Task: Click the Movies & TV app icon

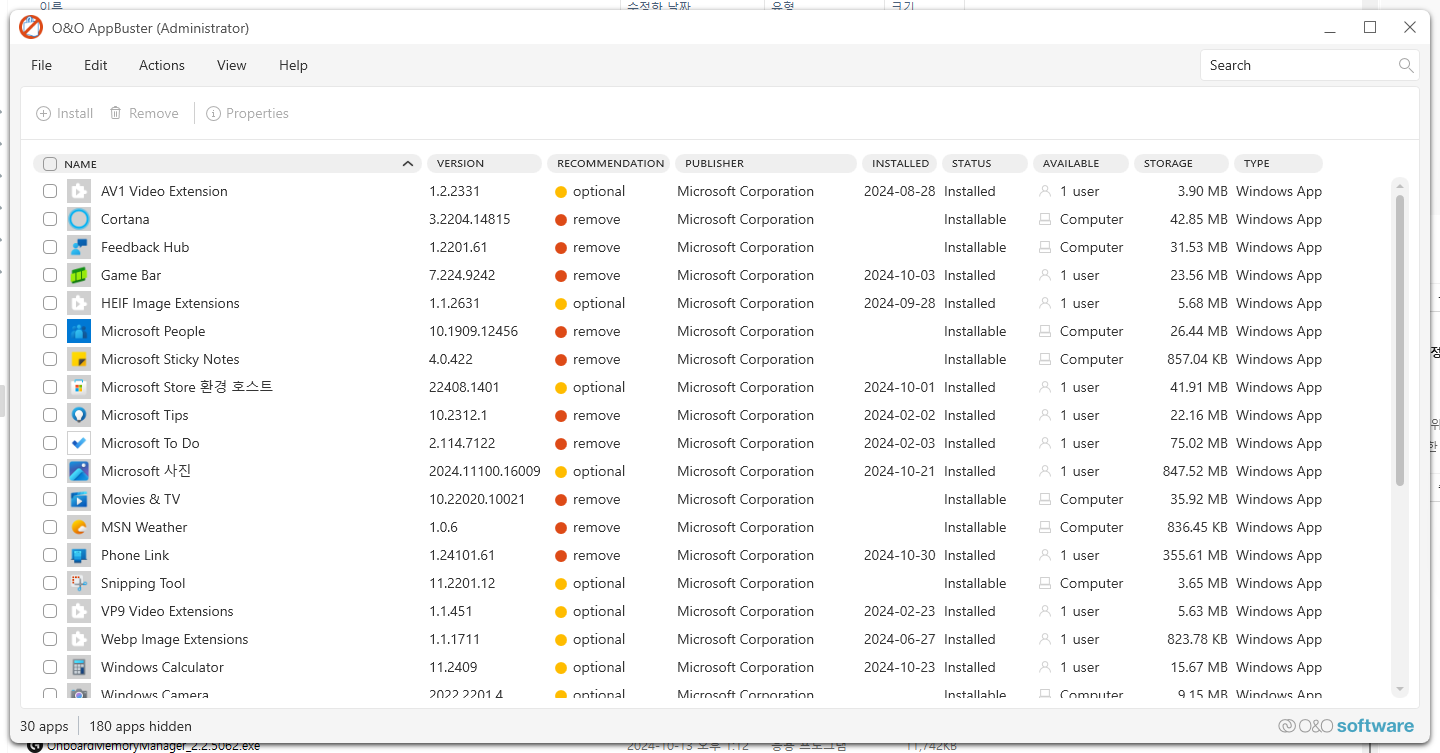Action: tap(79, 499)
